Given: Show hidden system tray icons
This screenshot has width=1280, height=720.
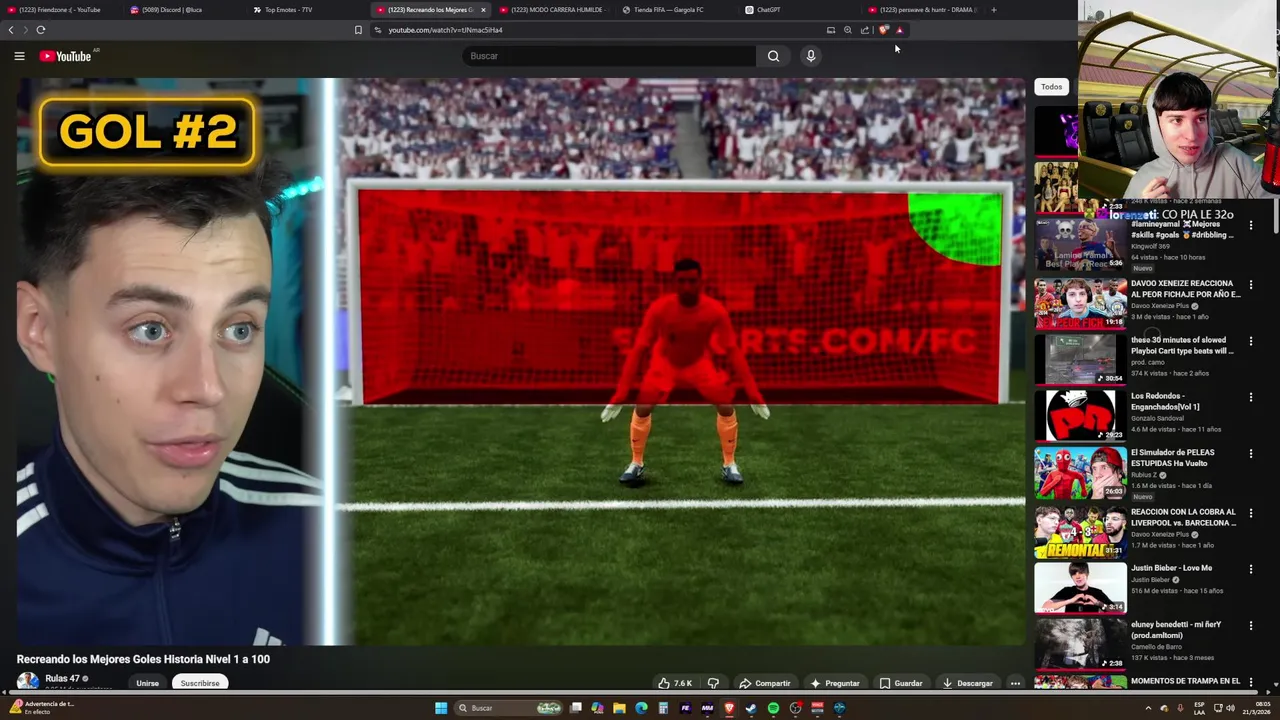Looking at the screenshot, I should [1148, 708].
